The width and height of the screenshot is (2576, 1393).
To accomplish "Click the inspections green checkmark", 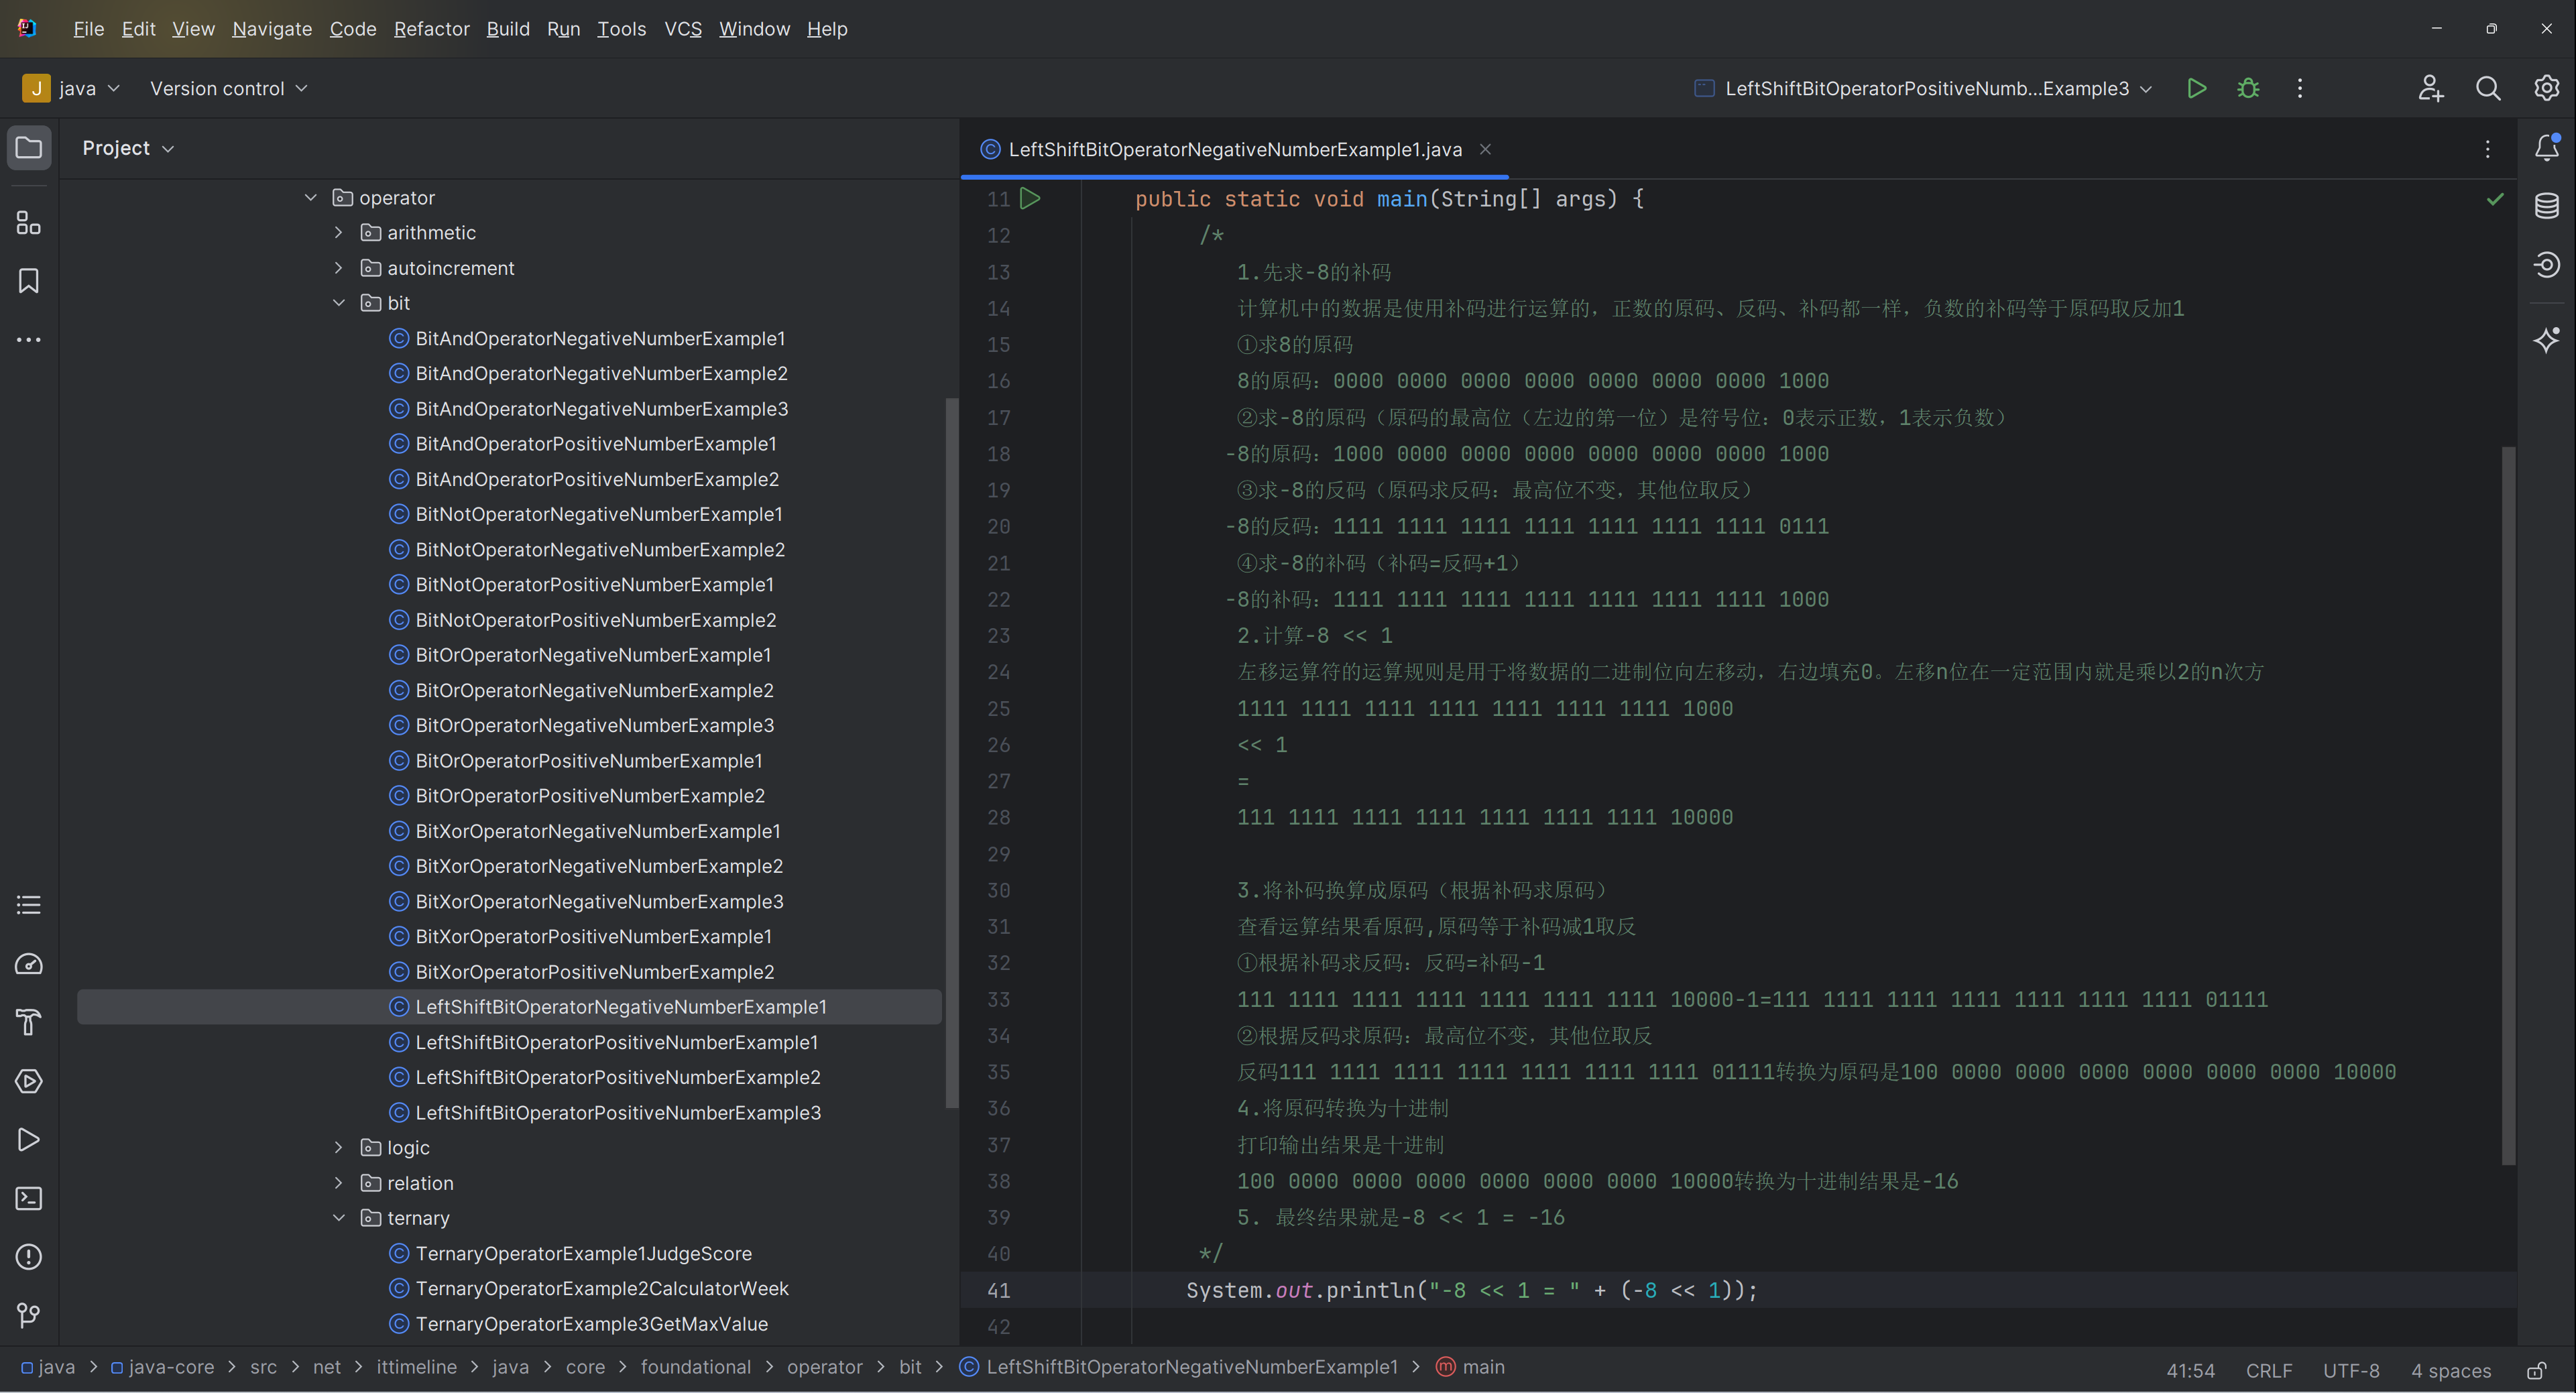I will coord(2495,199).
